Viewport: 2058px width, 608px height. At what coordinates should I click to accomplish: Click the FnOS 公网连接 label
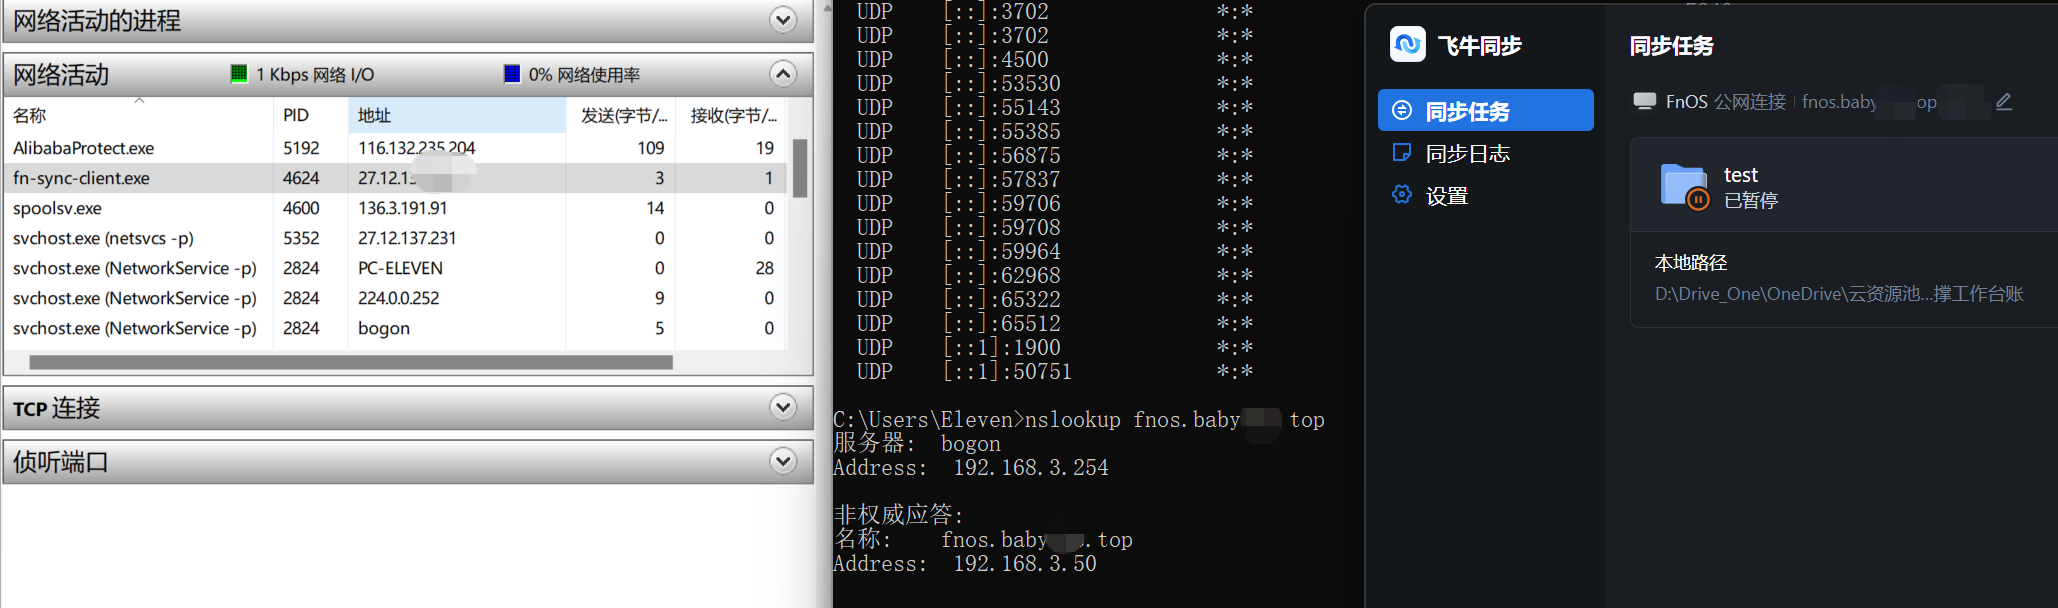[1726, 101]
